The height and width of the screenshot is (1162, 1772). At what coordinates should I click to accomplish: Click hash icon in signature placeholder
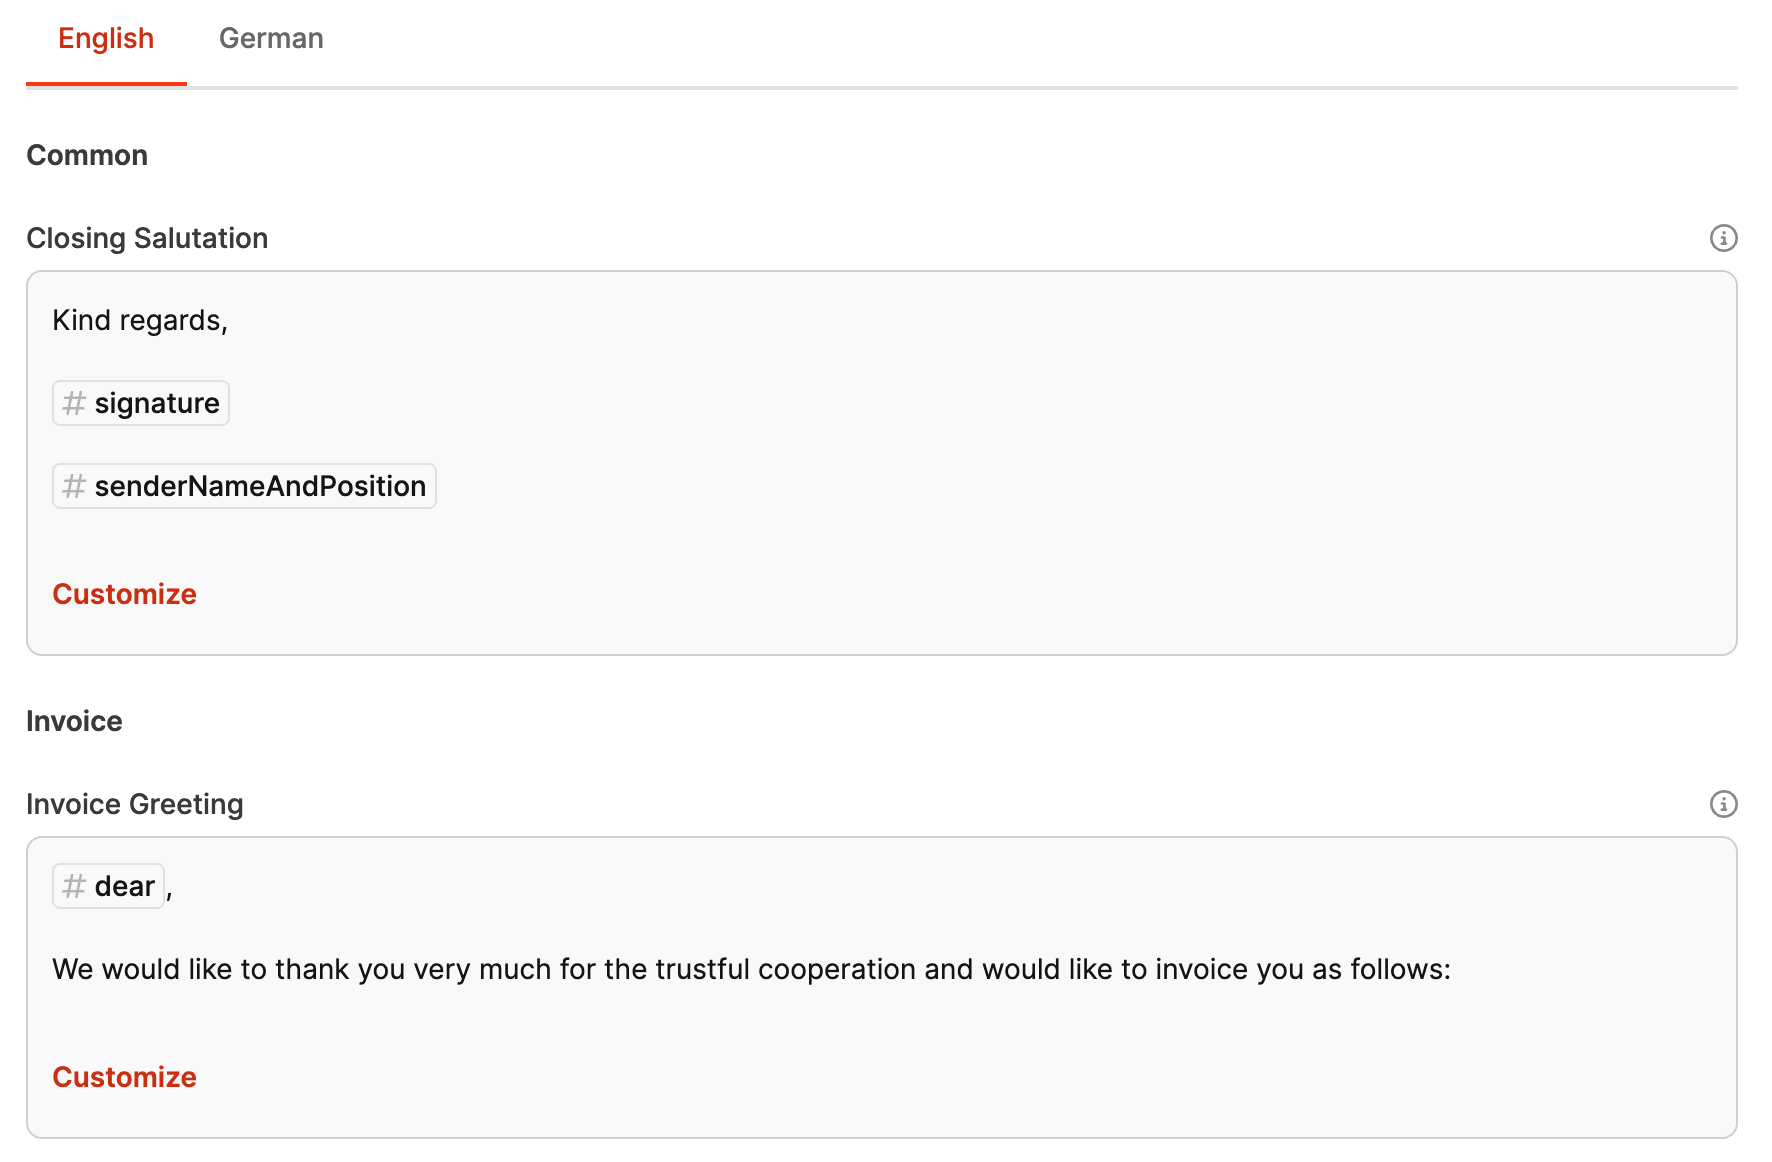[74, 403]
